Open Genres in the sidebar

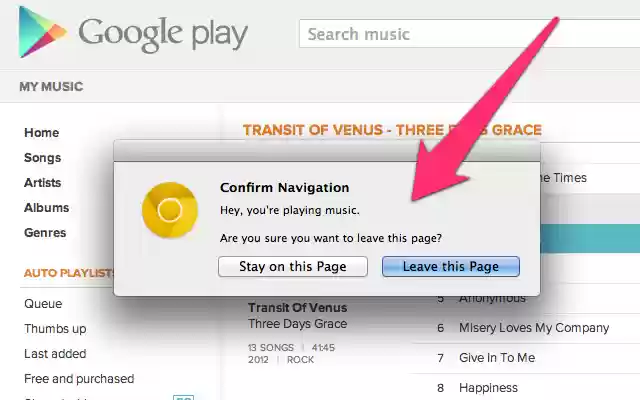point(45,233)
